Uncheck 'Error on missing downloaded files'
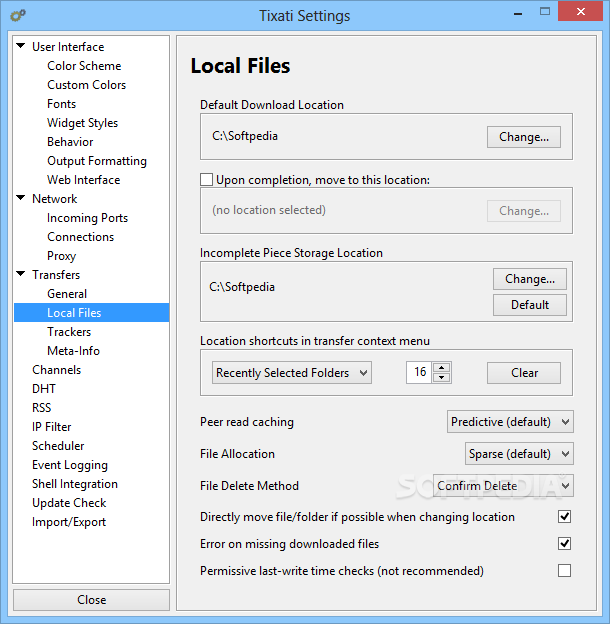610x624 pixels. [x=564, y=544]
